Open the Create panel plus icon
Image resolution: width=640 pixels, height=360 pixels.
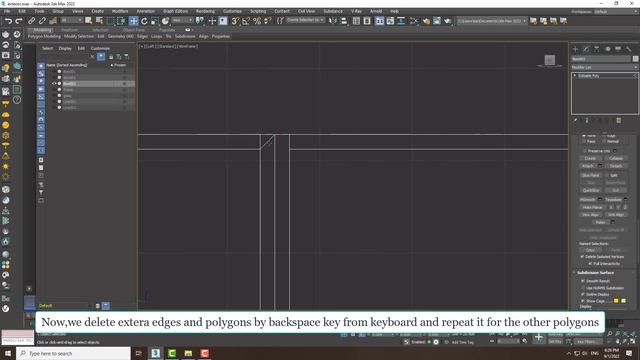[576, 49]
